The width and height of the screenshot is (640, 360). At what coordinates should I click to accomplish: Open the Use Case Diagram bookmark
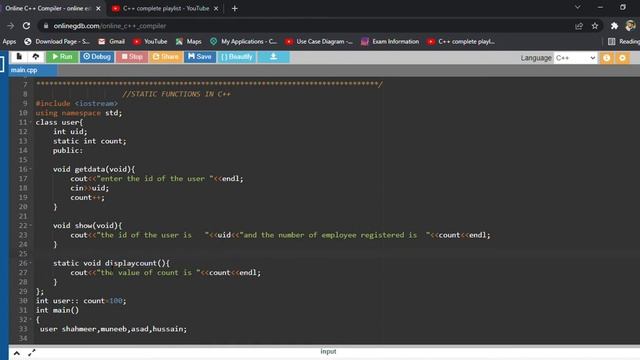(x=319, y=42)
